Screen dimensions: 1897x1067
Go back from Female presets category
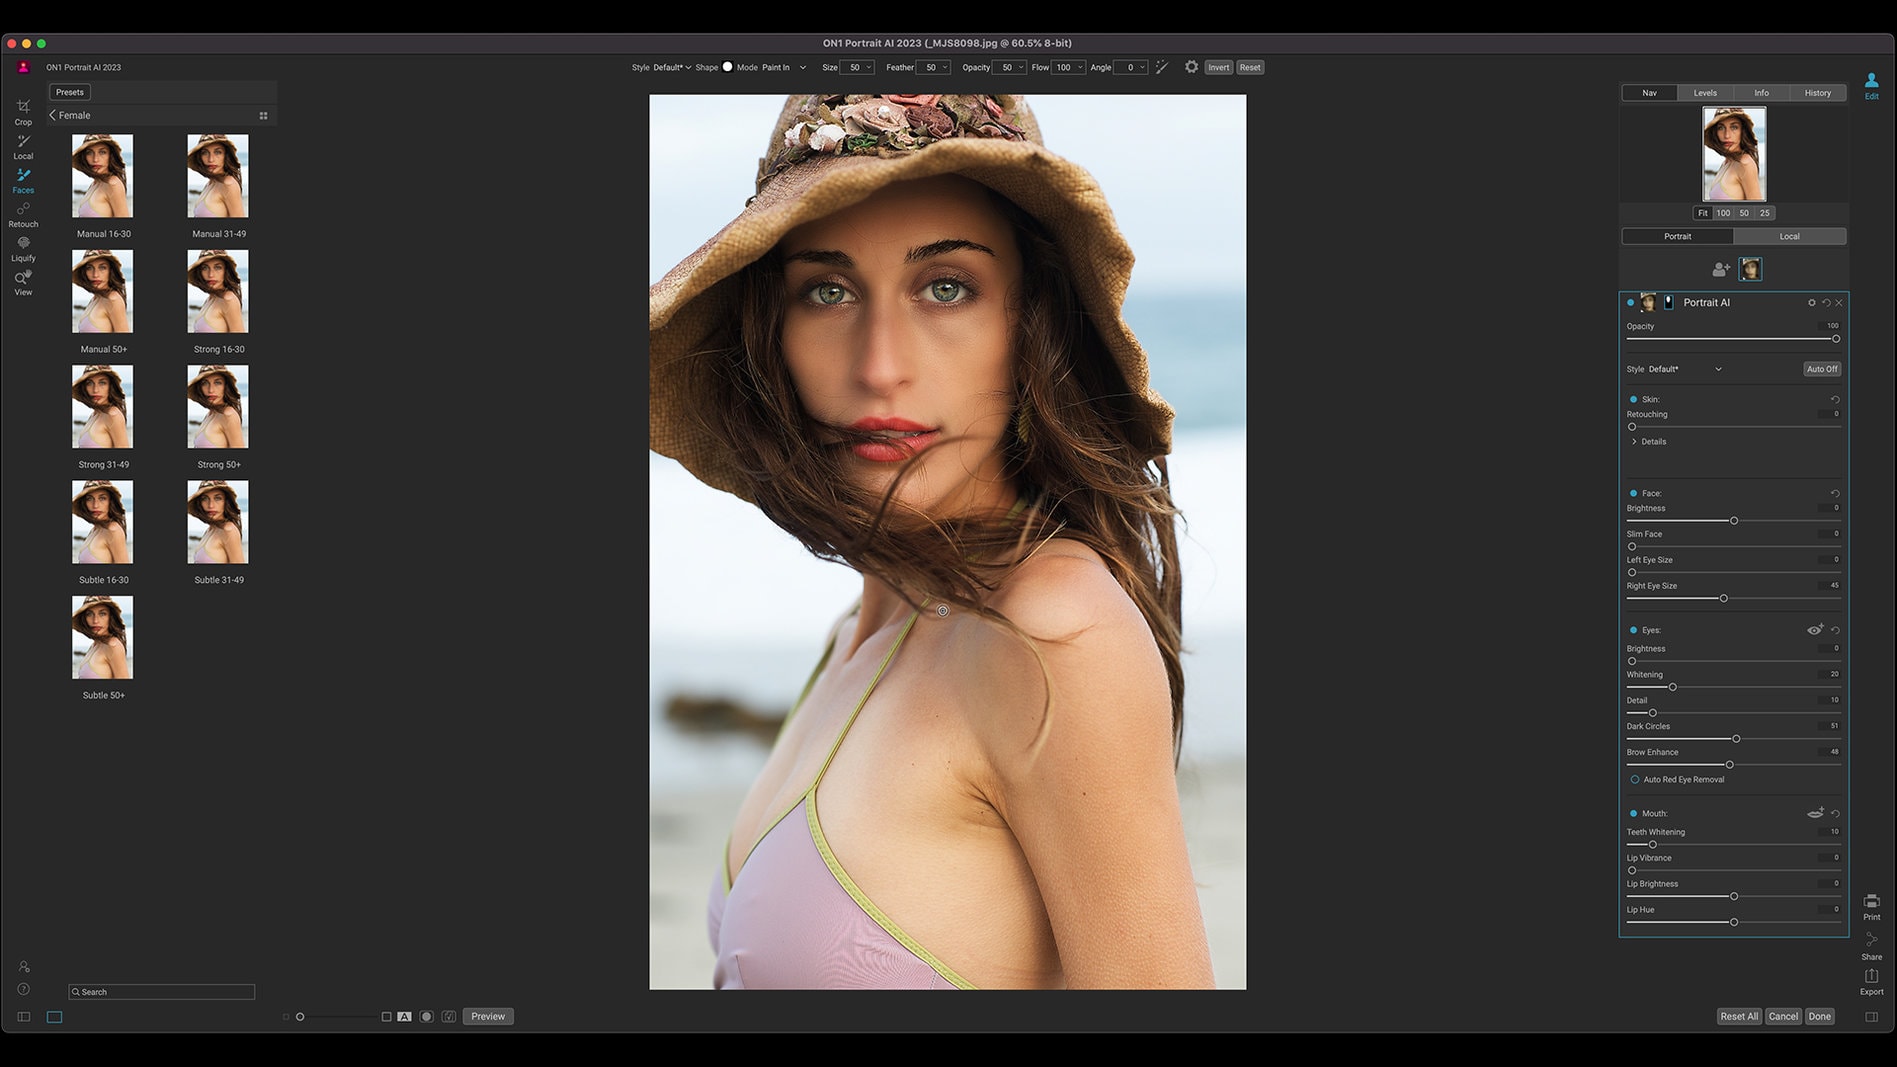[x=53, y=115]
